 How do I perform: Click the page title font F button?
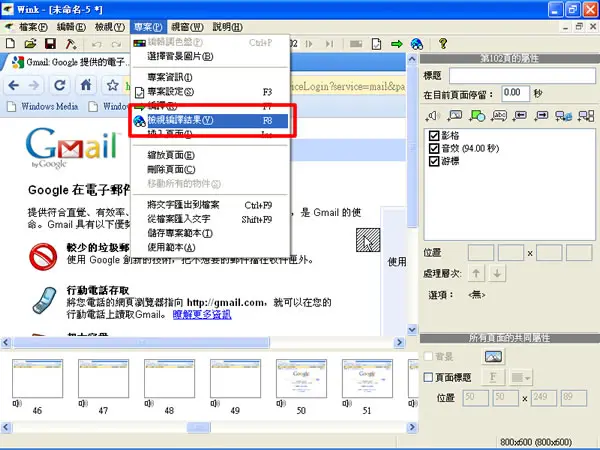493,377
